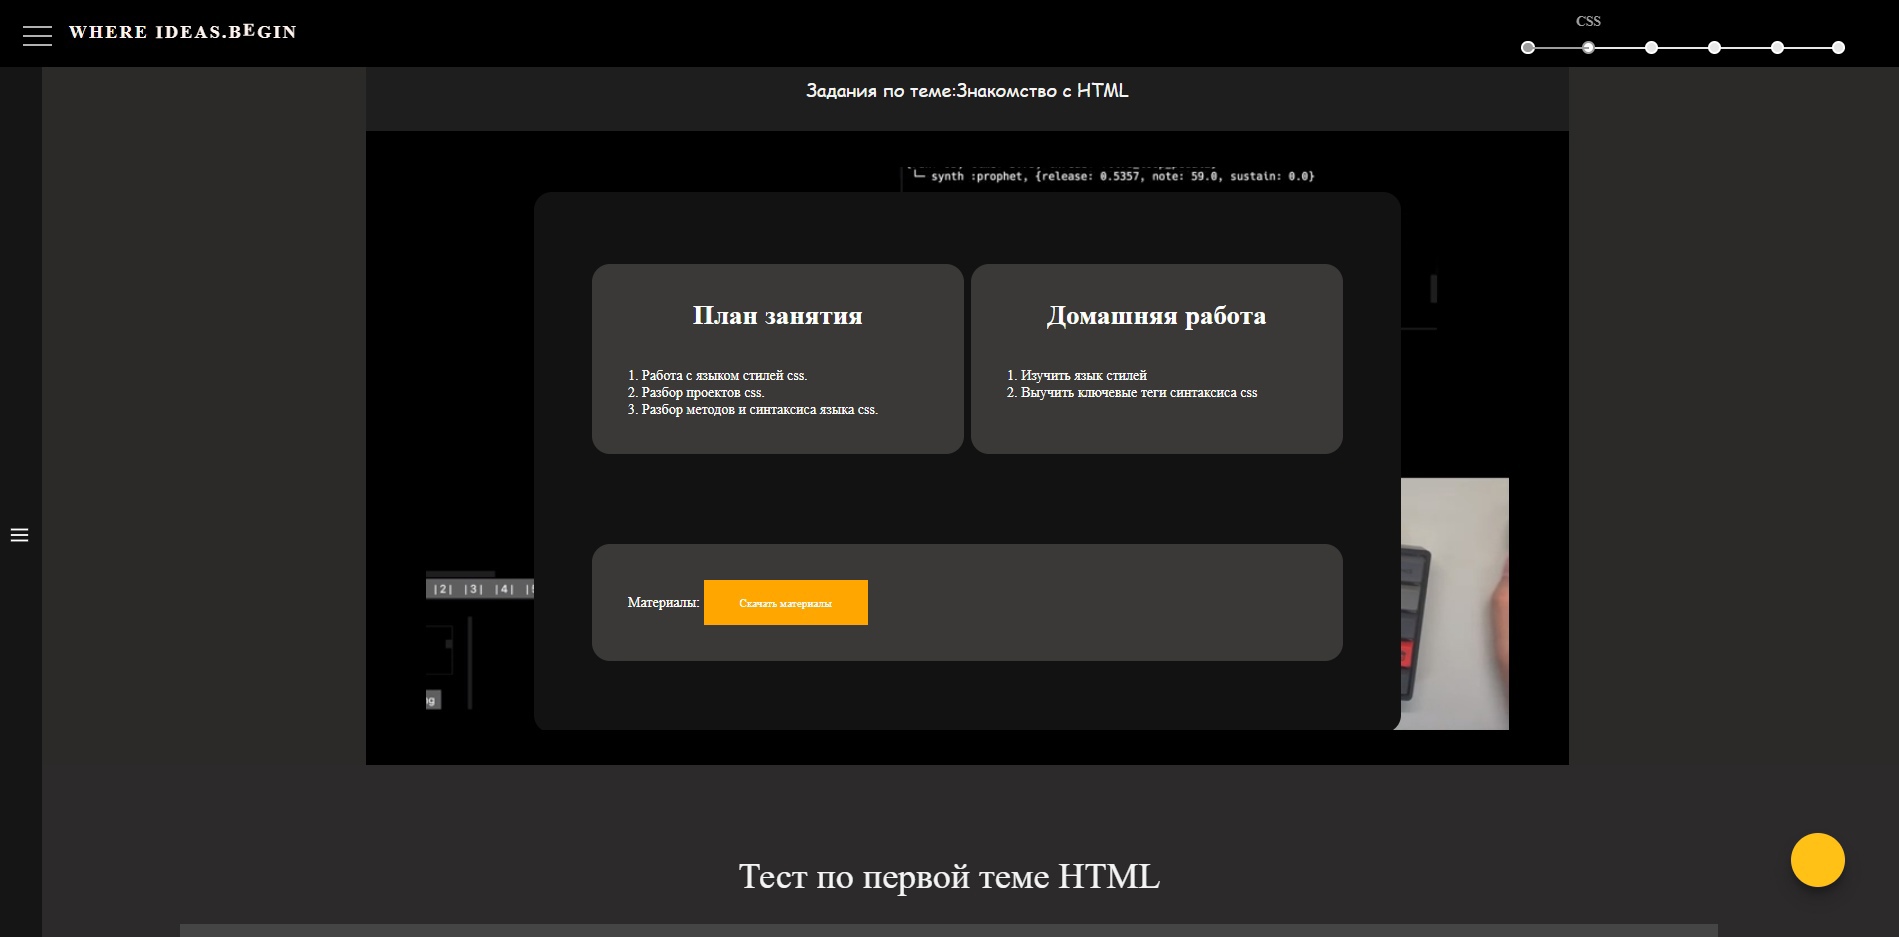The width and height of the screenshot is (1899, 937).
Task: Click the 'synth :prophet' code line in the background video
Action: coord(1122,176)
